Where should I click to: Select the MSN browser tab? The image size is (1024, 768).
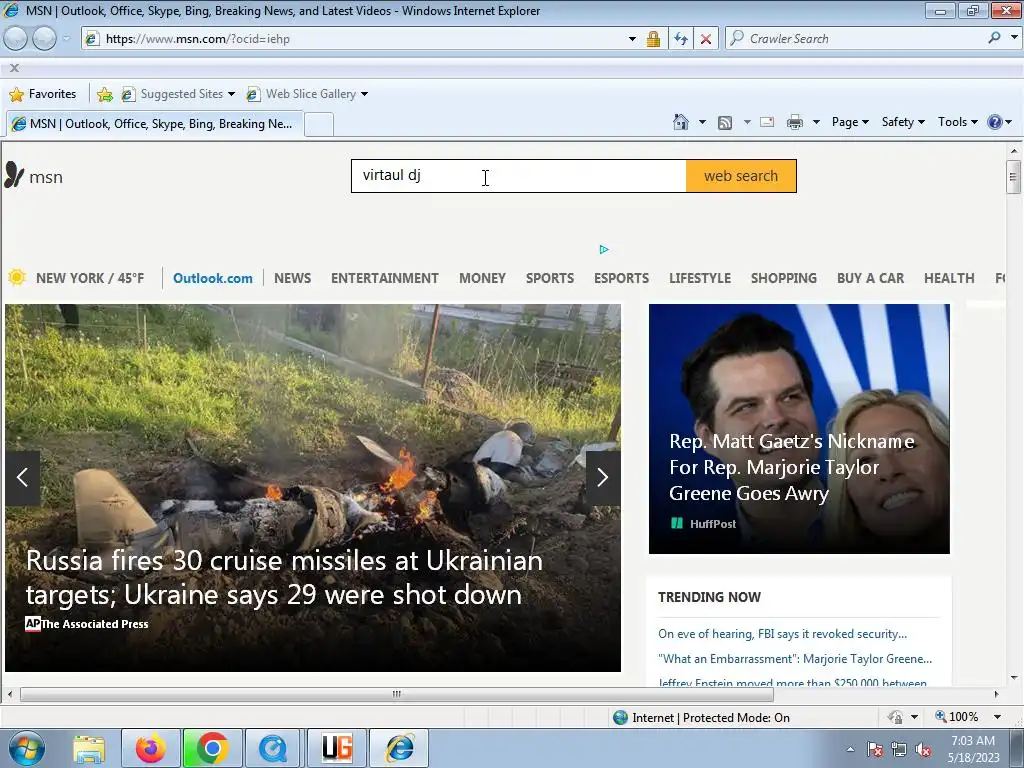154,123
